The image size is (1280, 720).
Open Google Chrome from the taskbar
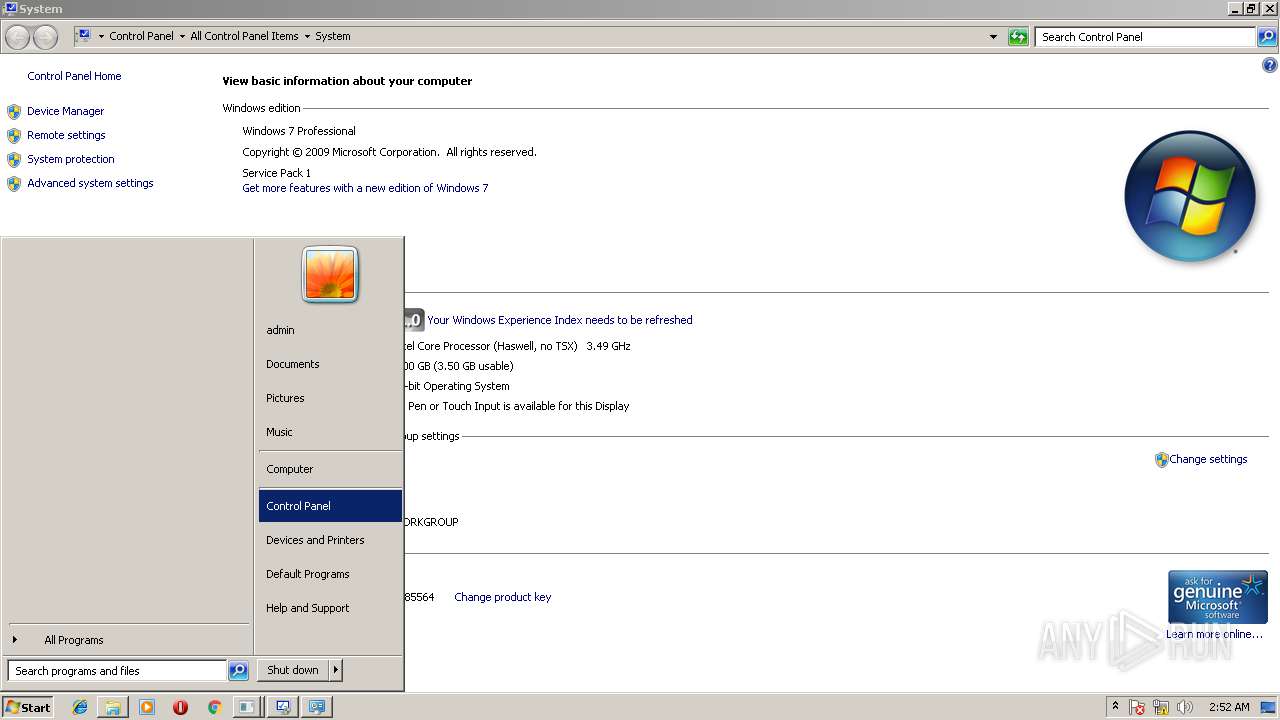[214, 707]
